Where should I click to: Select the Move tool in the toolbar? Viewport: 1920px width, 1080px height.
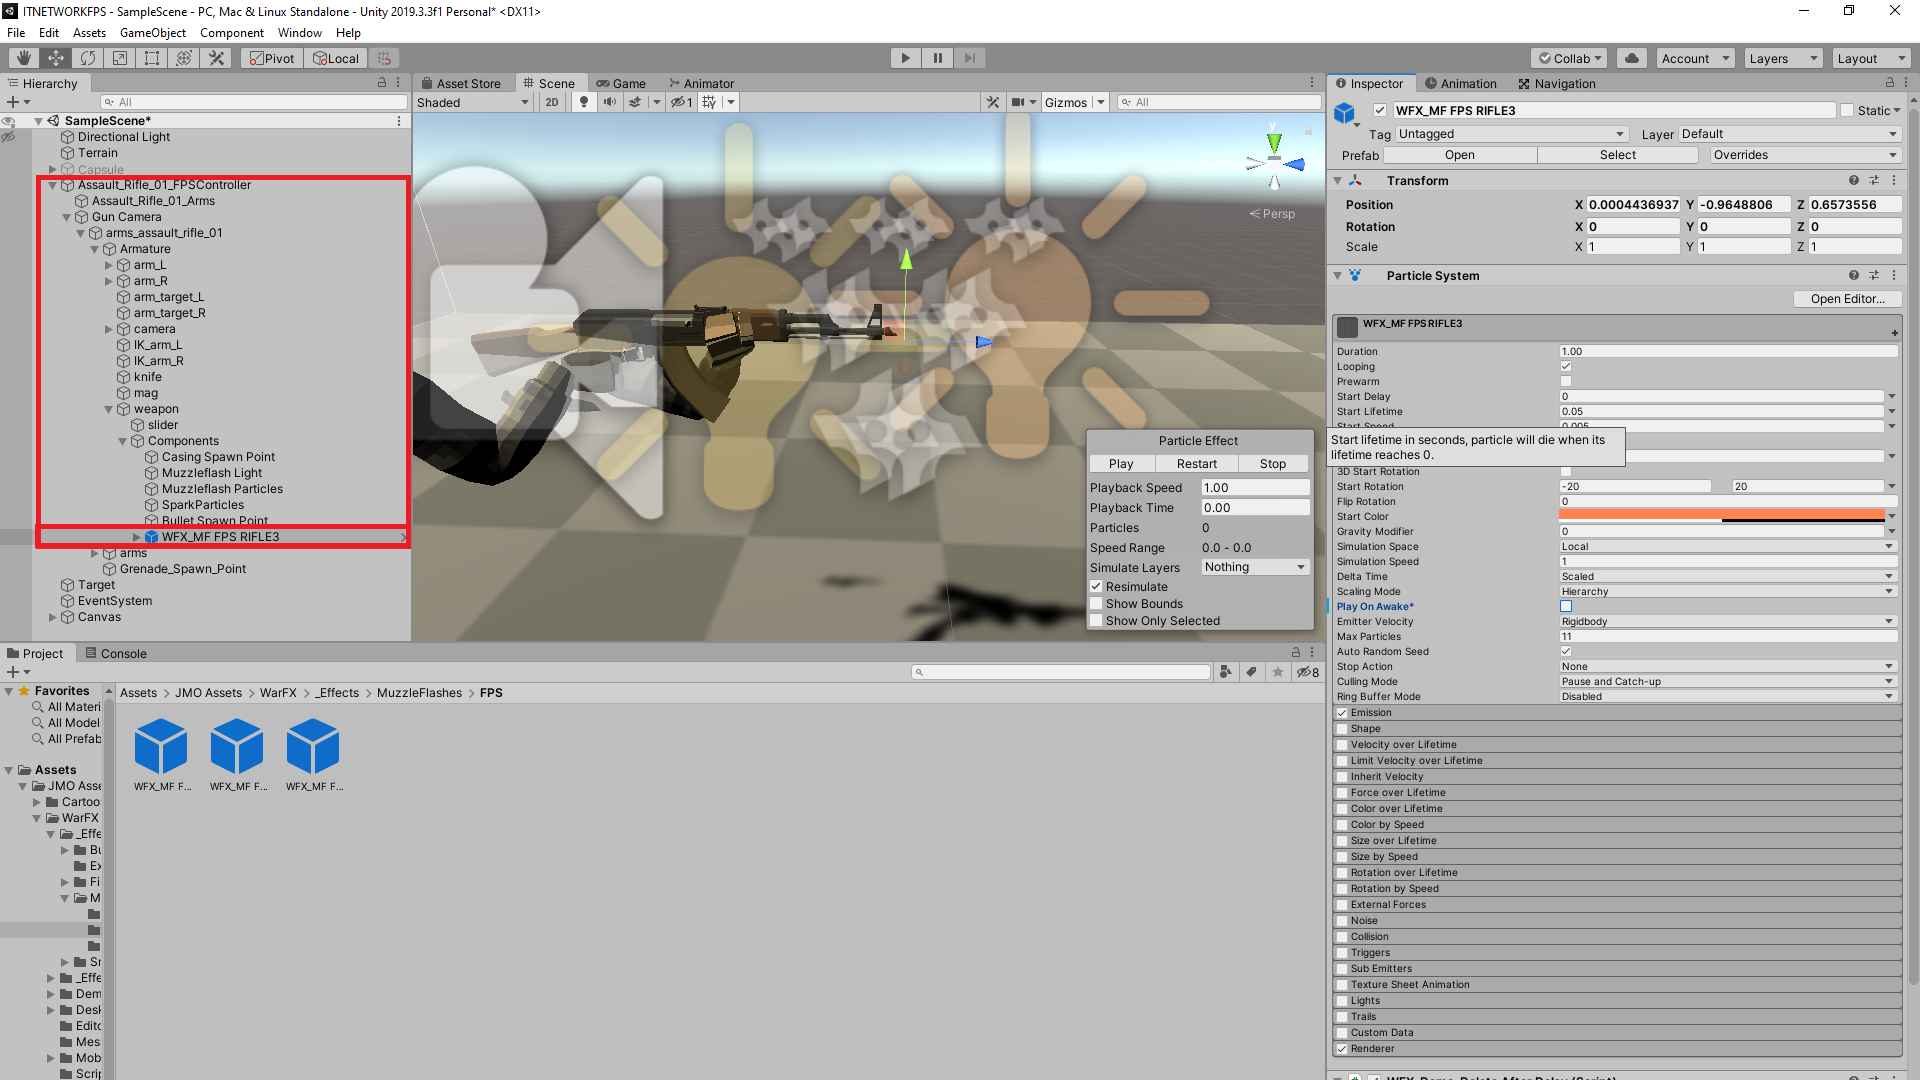click(x=56, y=57)
